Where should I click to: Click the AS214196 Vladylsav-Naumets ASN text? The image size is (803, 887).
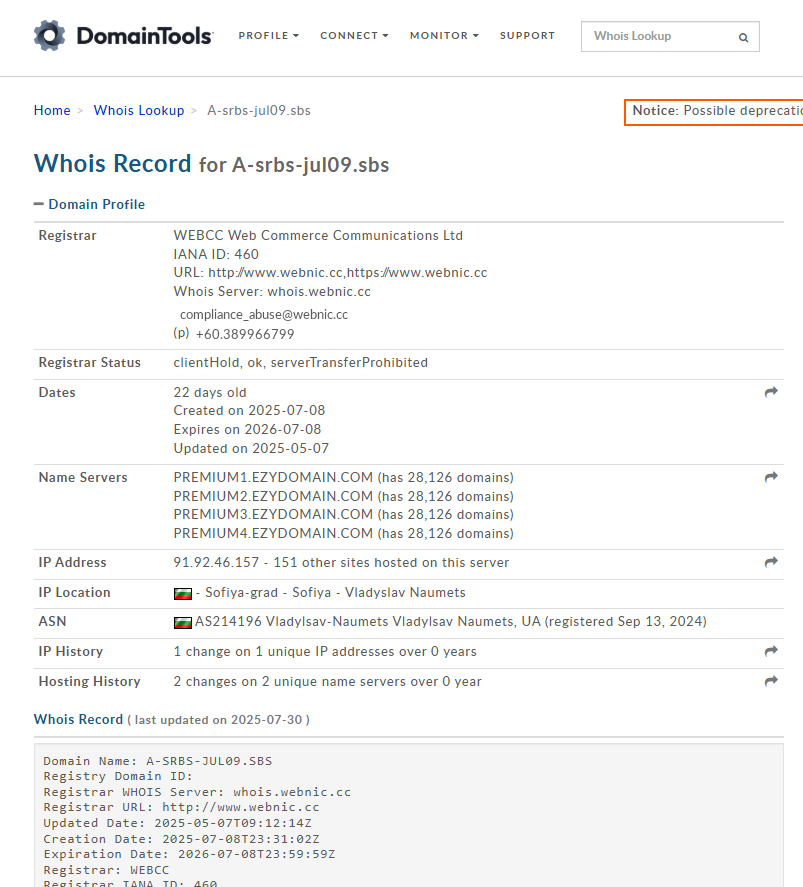[x=451, y=622]
